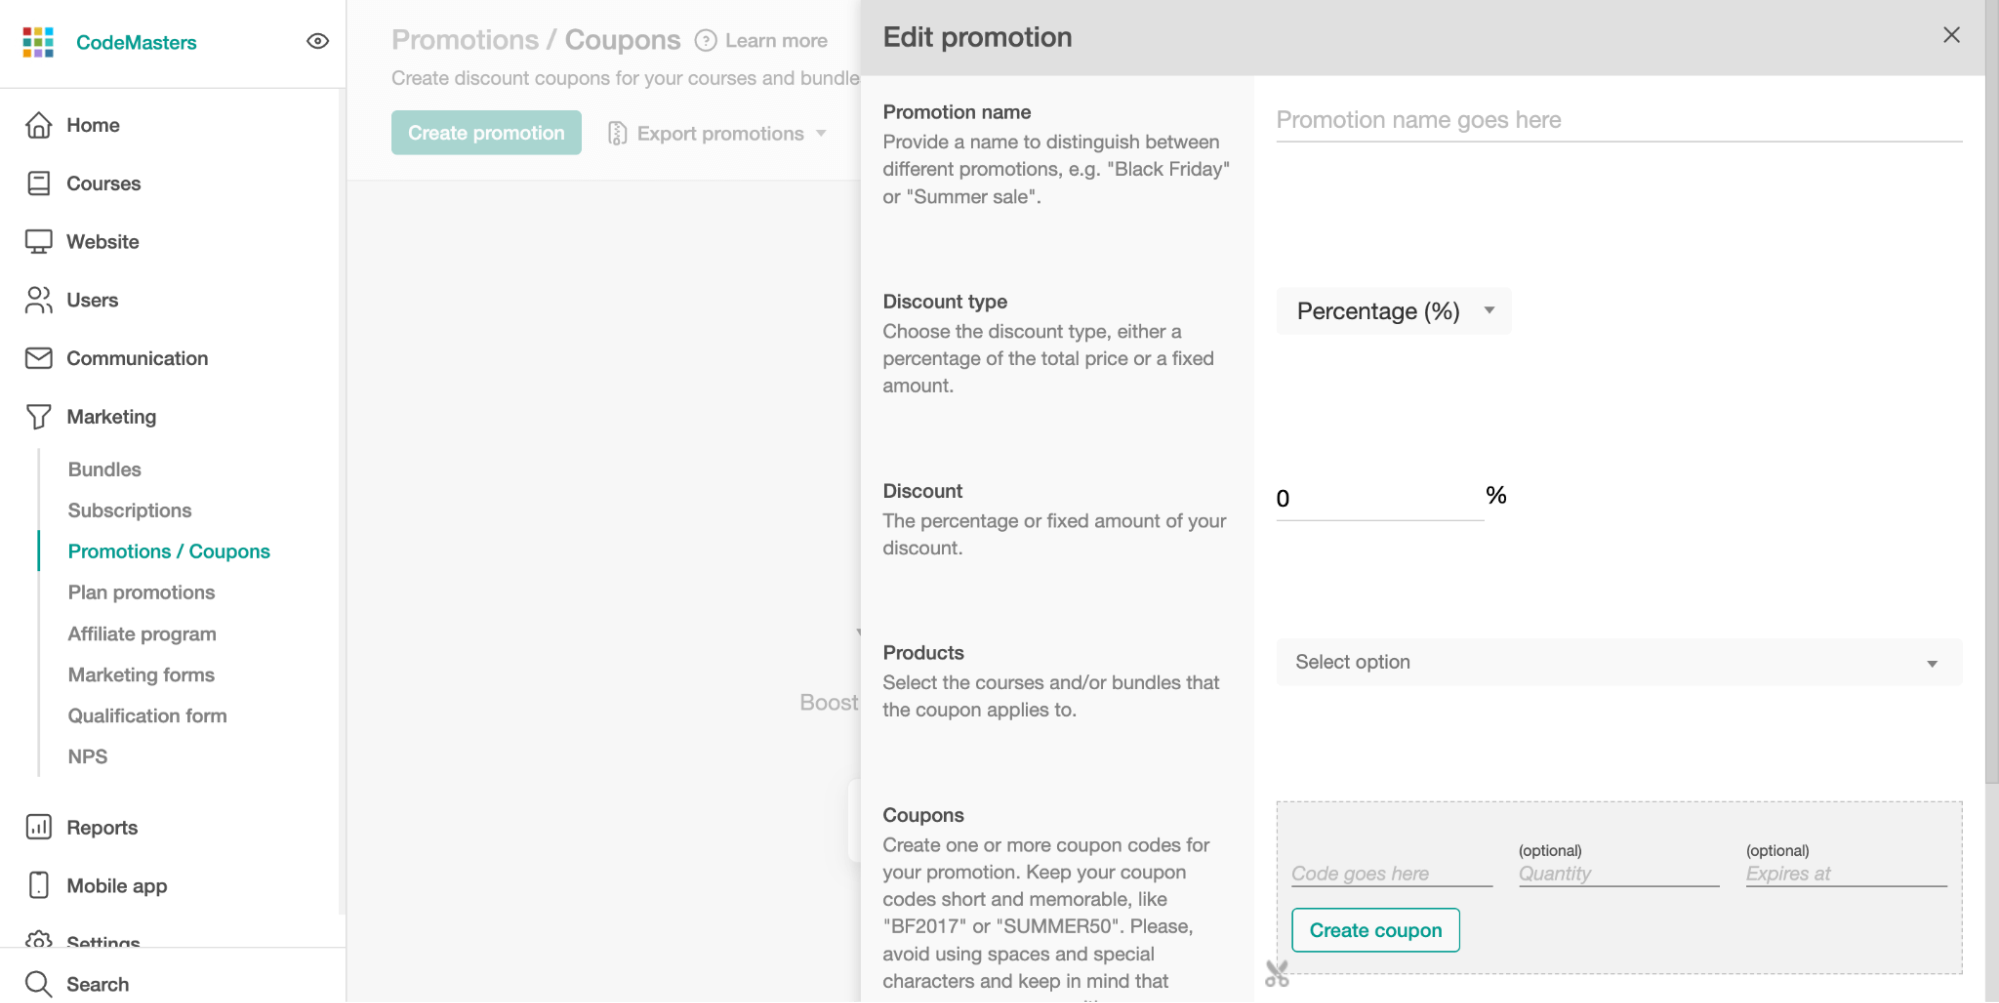1999x1003 pixels.
Task: Expand the Products Select option dropdown
Action: pos(1619,662)
